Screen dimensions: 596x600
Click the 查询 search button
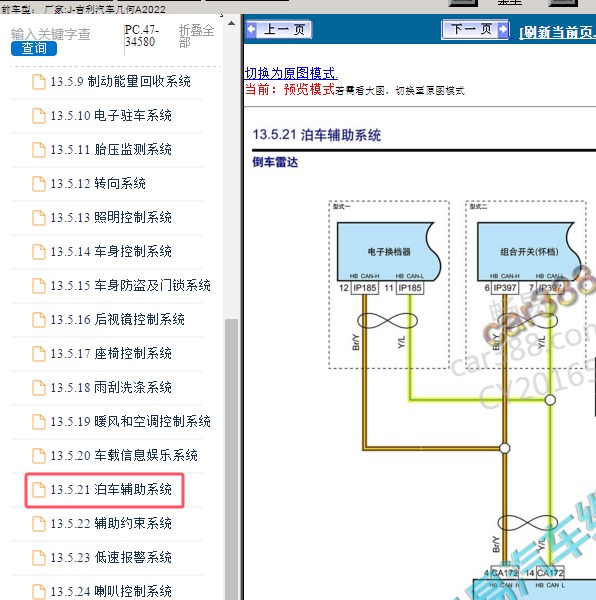(34, 48)
